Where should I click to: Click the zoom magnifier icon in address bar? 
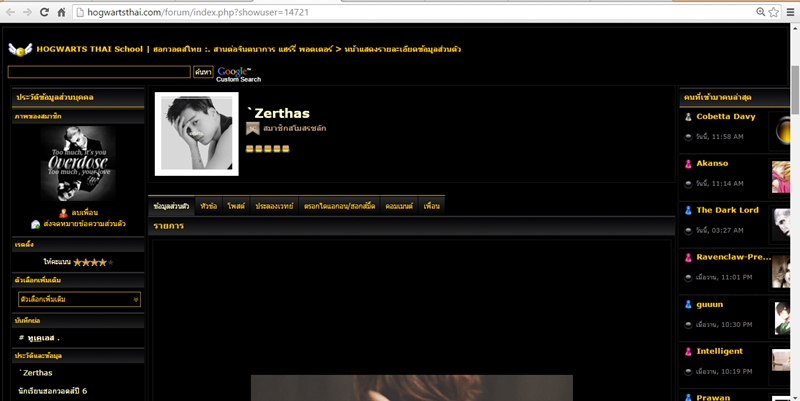760,12
